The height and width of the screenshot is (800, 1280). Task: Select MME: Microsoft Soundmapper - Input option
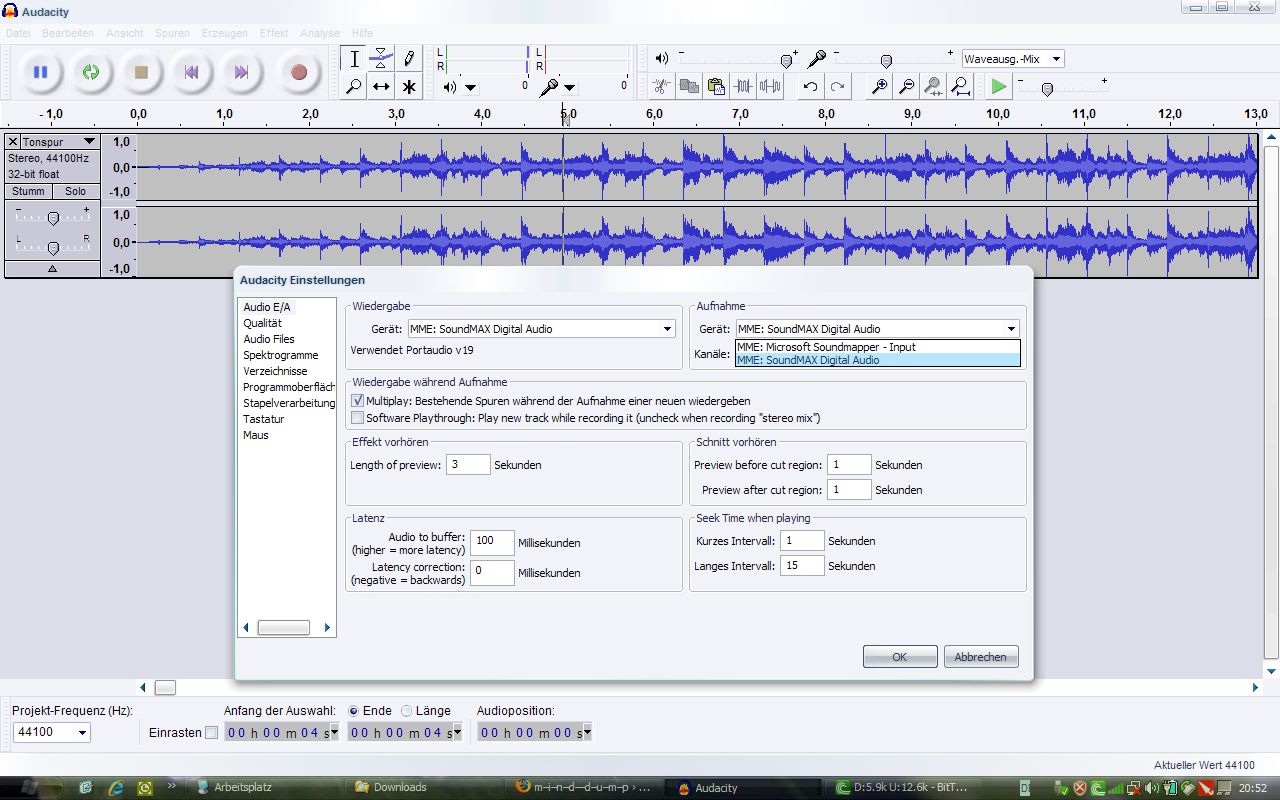click(x=877, y=347)
